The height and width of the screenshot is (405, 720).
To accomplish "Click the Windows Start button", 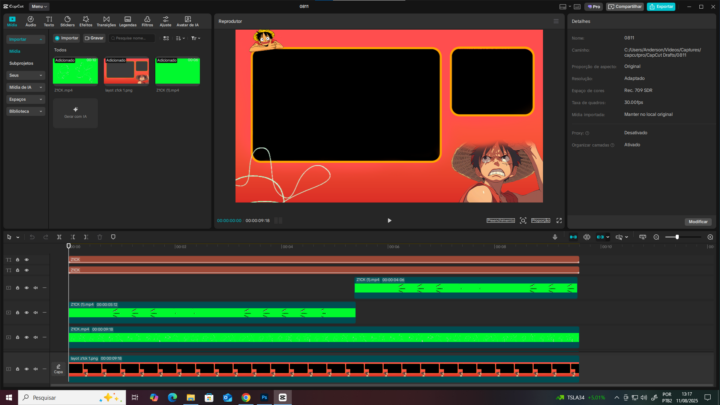I will coord(9,398).
